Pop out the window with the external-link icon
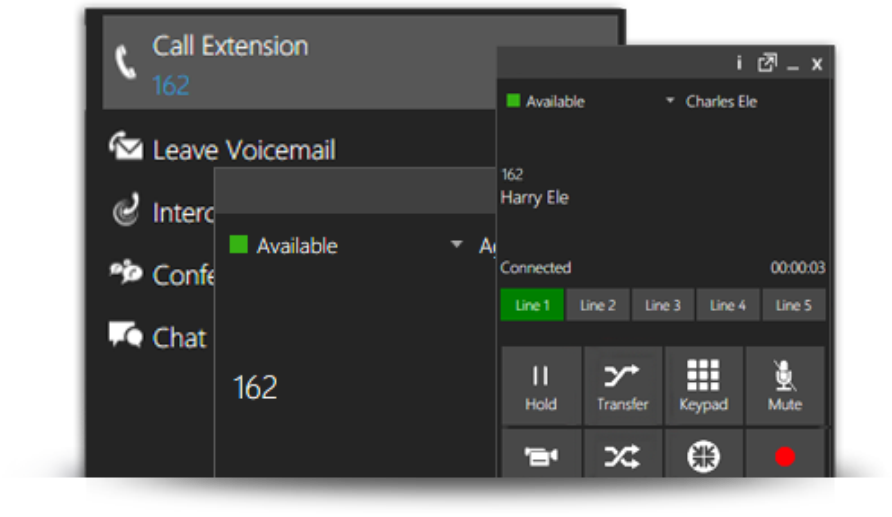Viewport: 892px width, 517px height. point(767,63)
